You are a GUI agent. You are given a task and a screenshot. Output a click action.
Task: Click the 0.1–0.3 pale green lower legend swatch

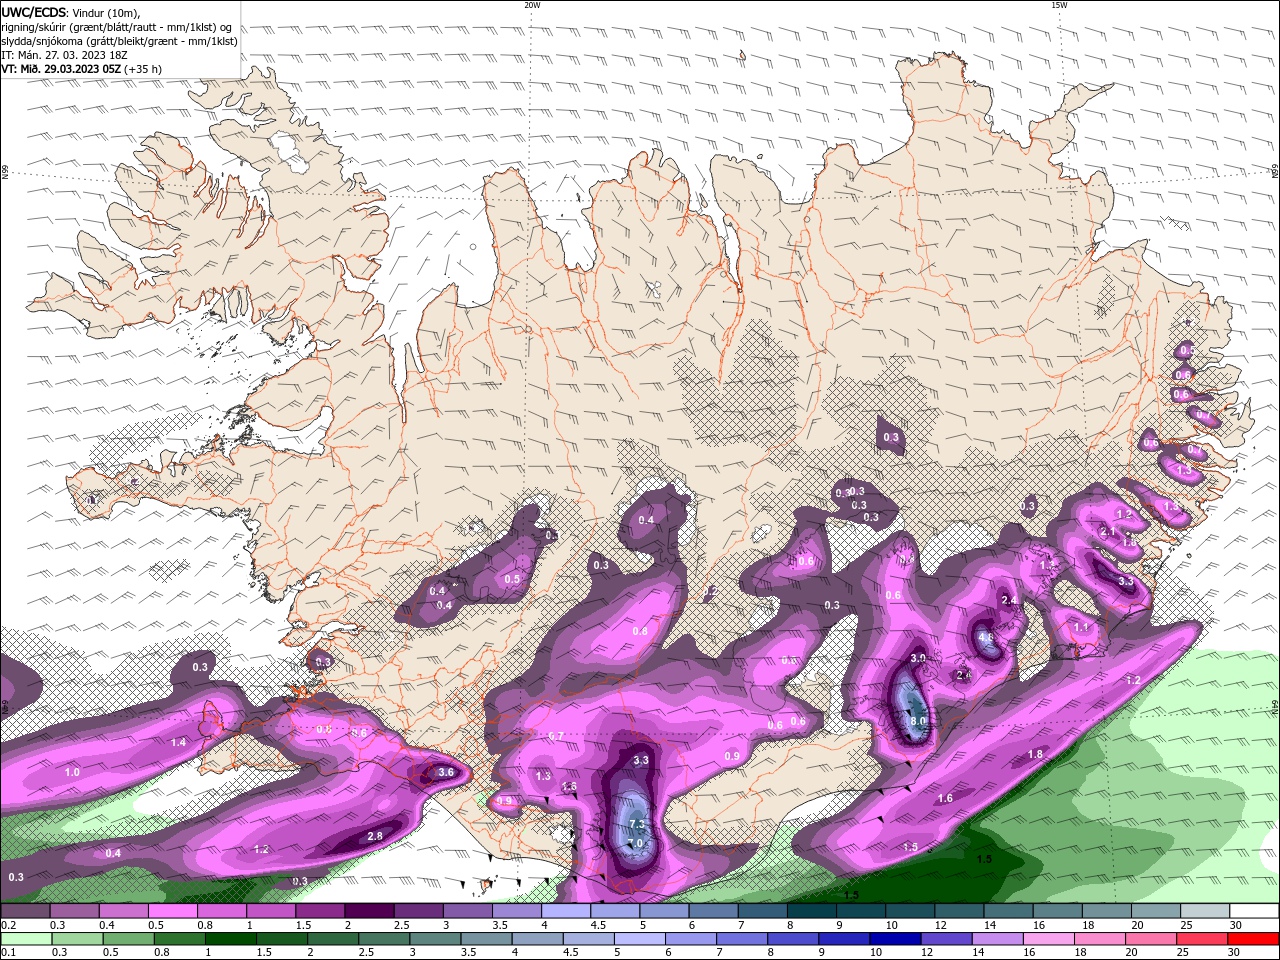27,939
